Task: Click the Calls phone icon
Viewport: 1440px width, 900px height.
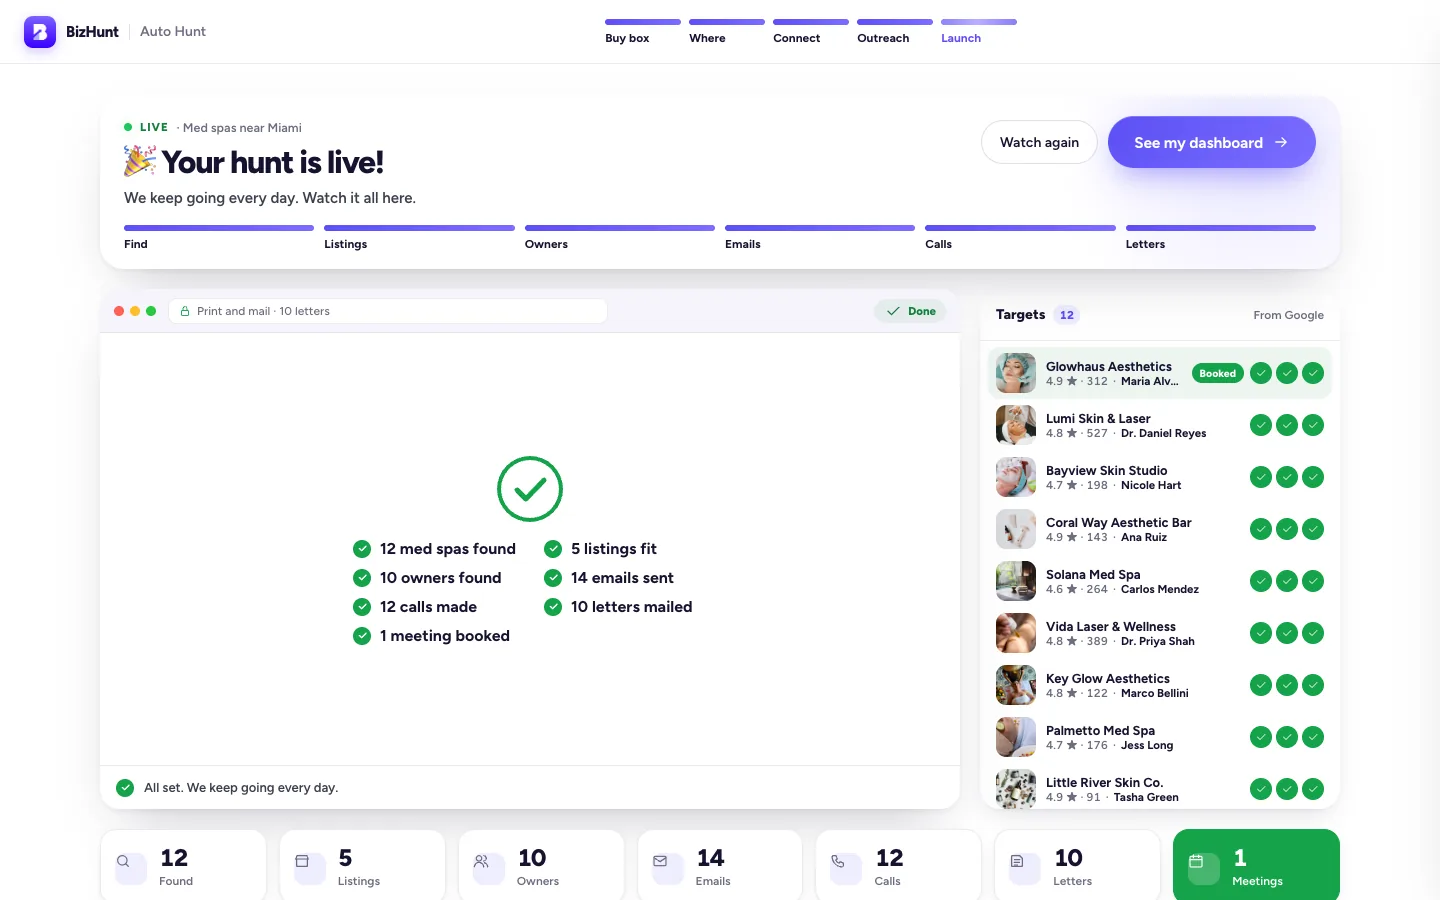Action: click(x=838, y=861)
